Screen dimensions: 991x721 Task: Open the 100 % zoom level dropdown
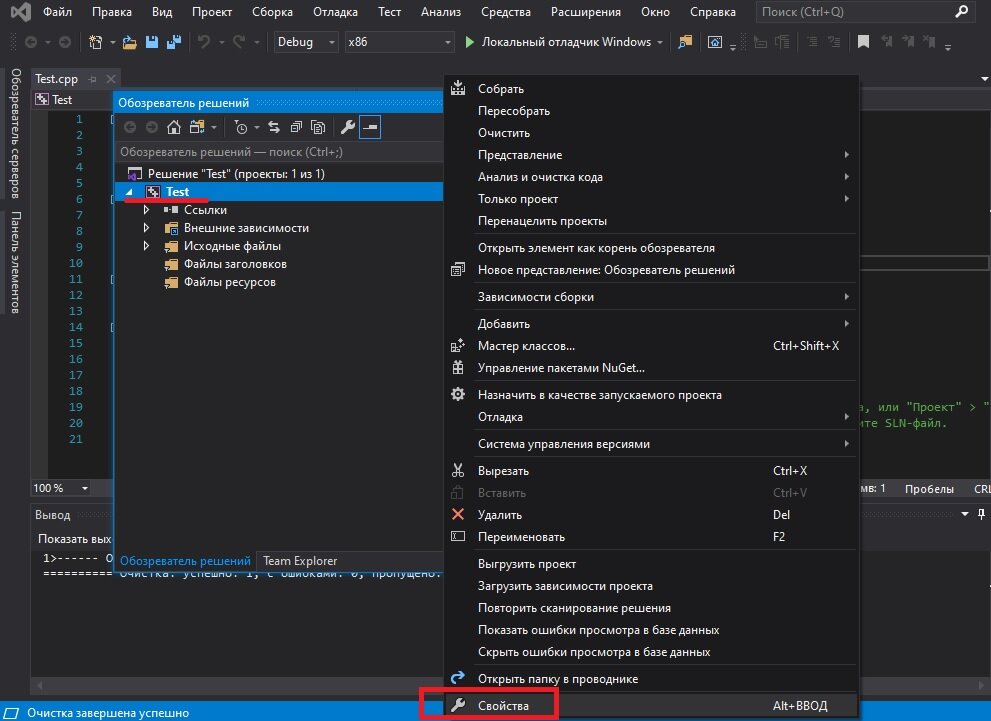tap(60, 488)
